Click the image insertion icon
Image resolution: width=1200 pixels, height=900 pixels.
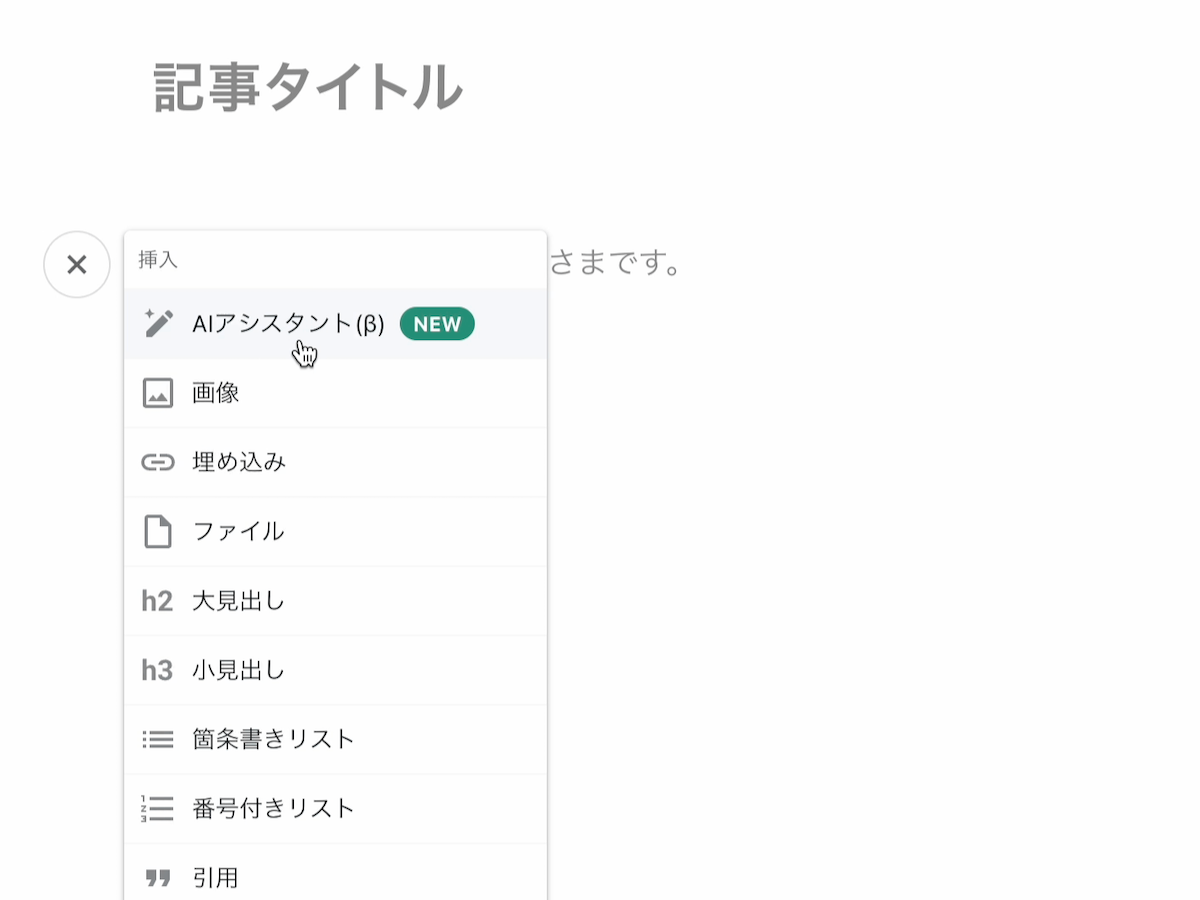157,392
